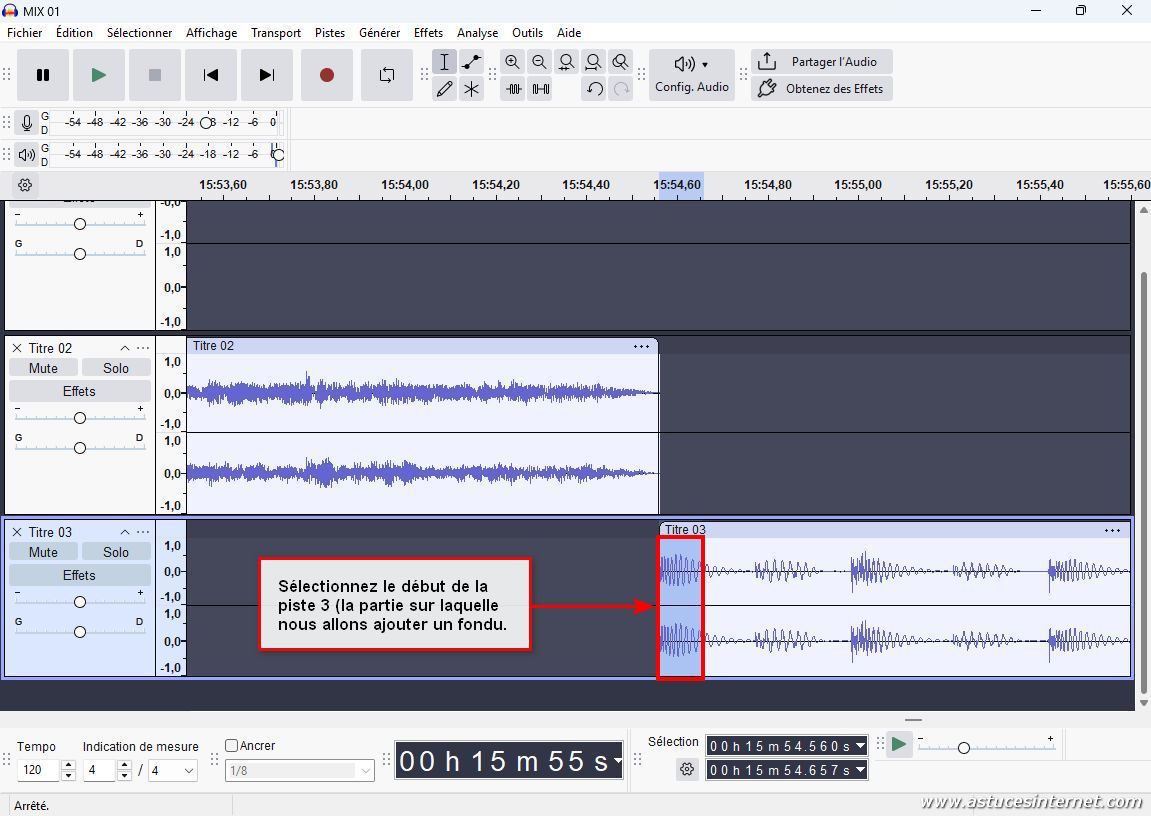
Task: Click the Zoom In magnifier icon
Action: pos(512,62)
